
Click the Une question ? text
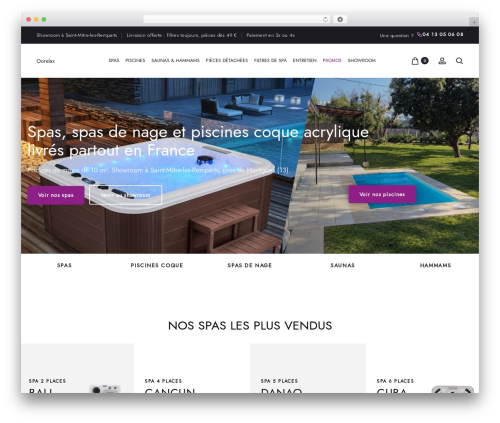pos(396,35)
